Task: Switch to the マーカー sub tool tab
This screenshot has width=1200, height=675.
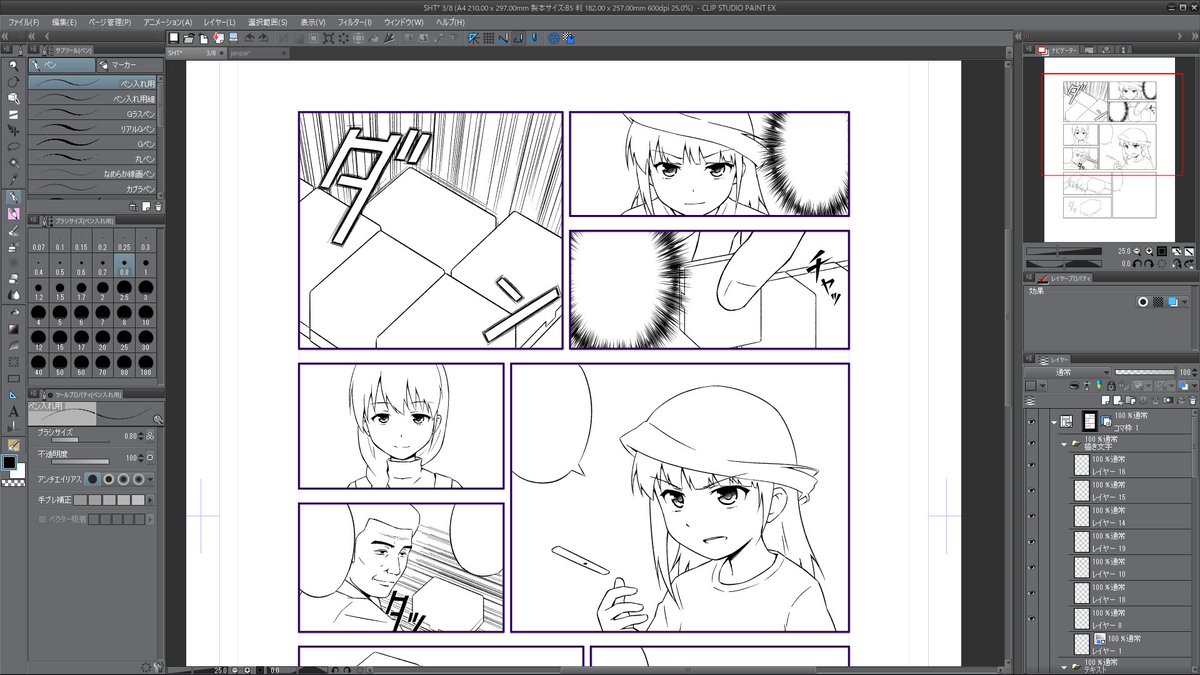Action: coord(130,65)
